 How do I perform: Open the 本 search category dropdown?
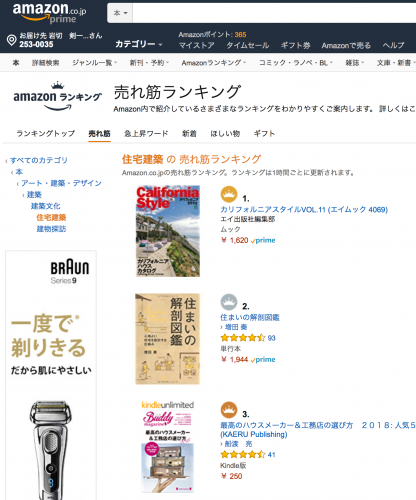click(120, 13)
